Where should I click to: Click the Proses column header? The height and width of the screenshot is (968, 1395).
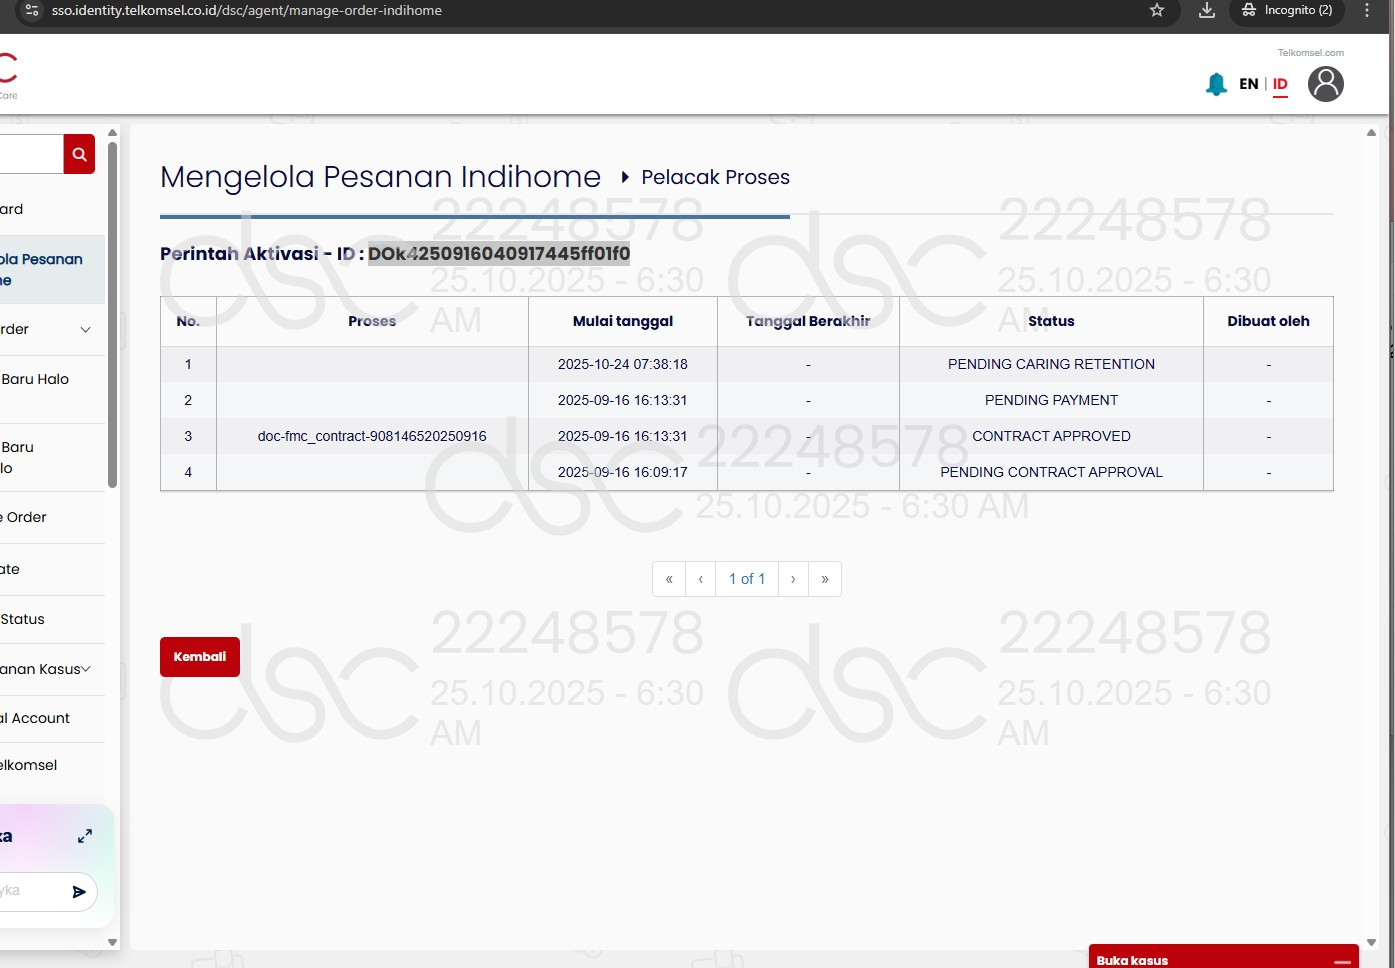(372, 321)
